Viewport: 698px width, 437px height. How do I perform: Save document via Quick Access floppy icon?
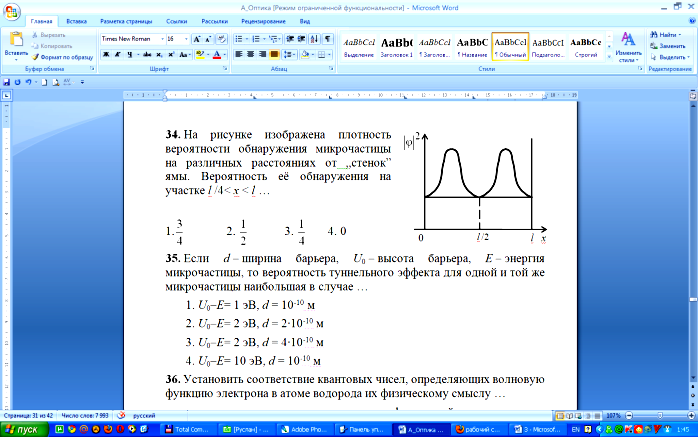click(6, 82)
